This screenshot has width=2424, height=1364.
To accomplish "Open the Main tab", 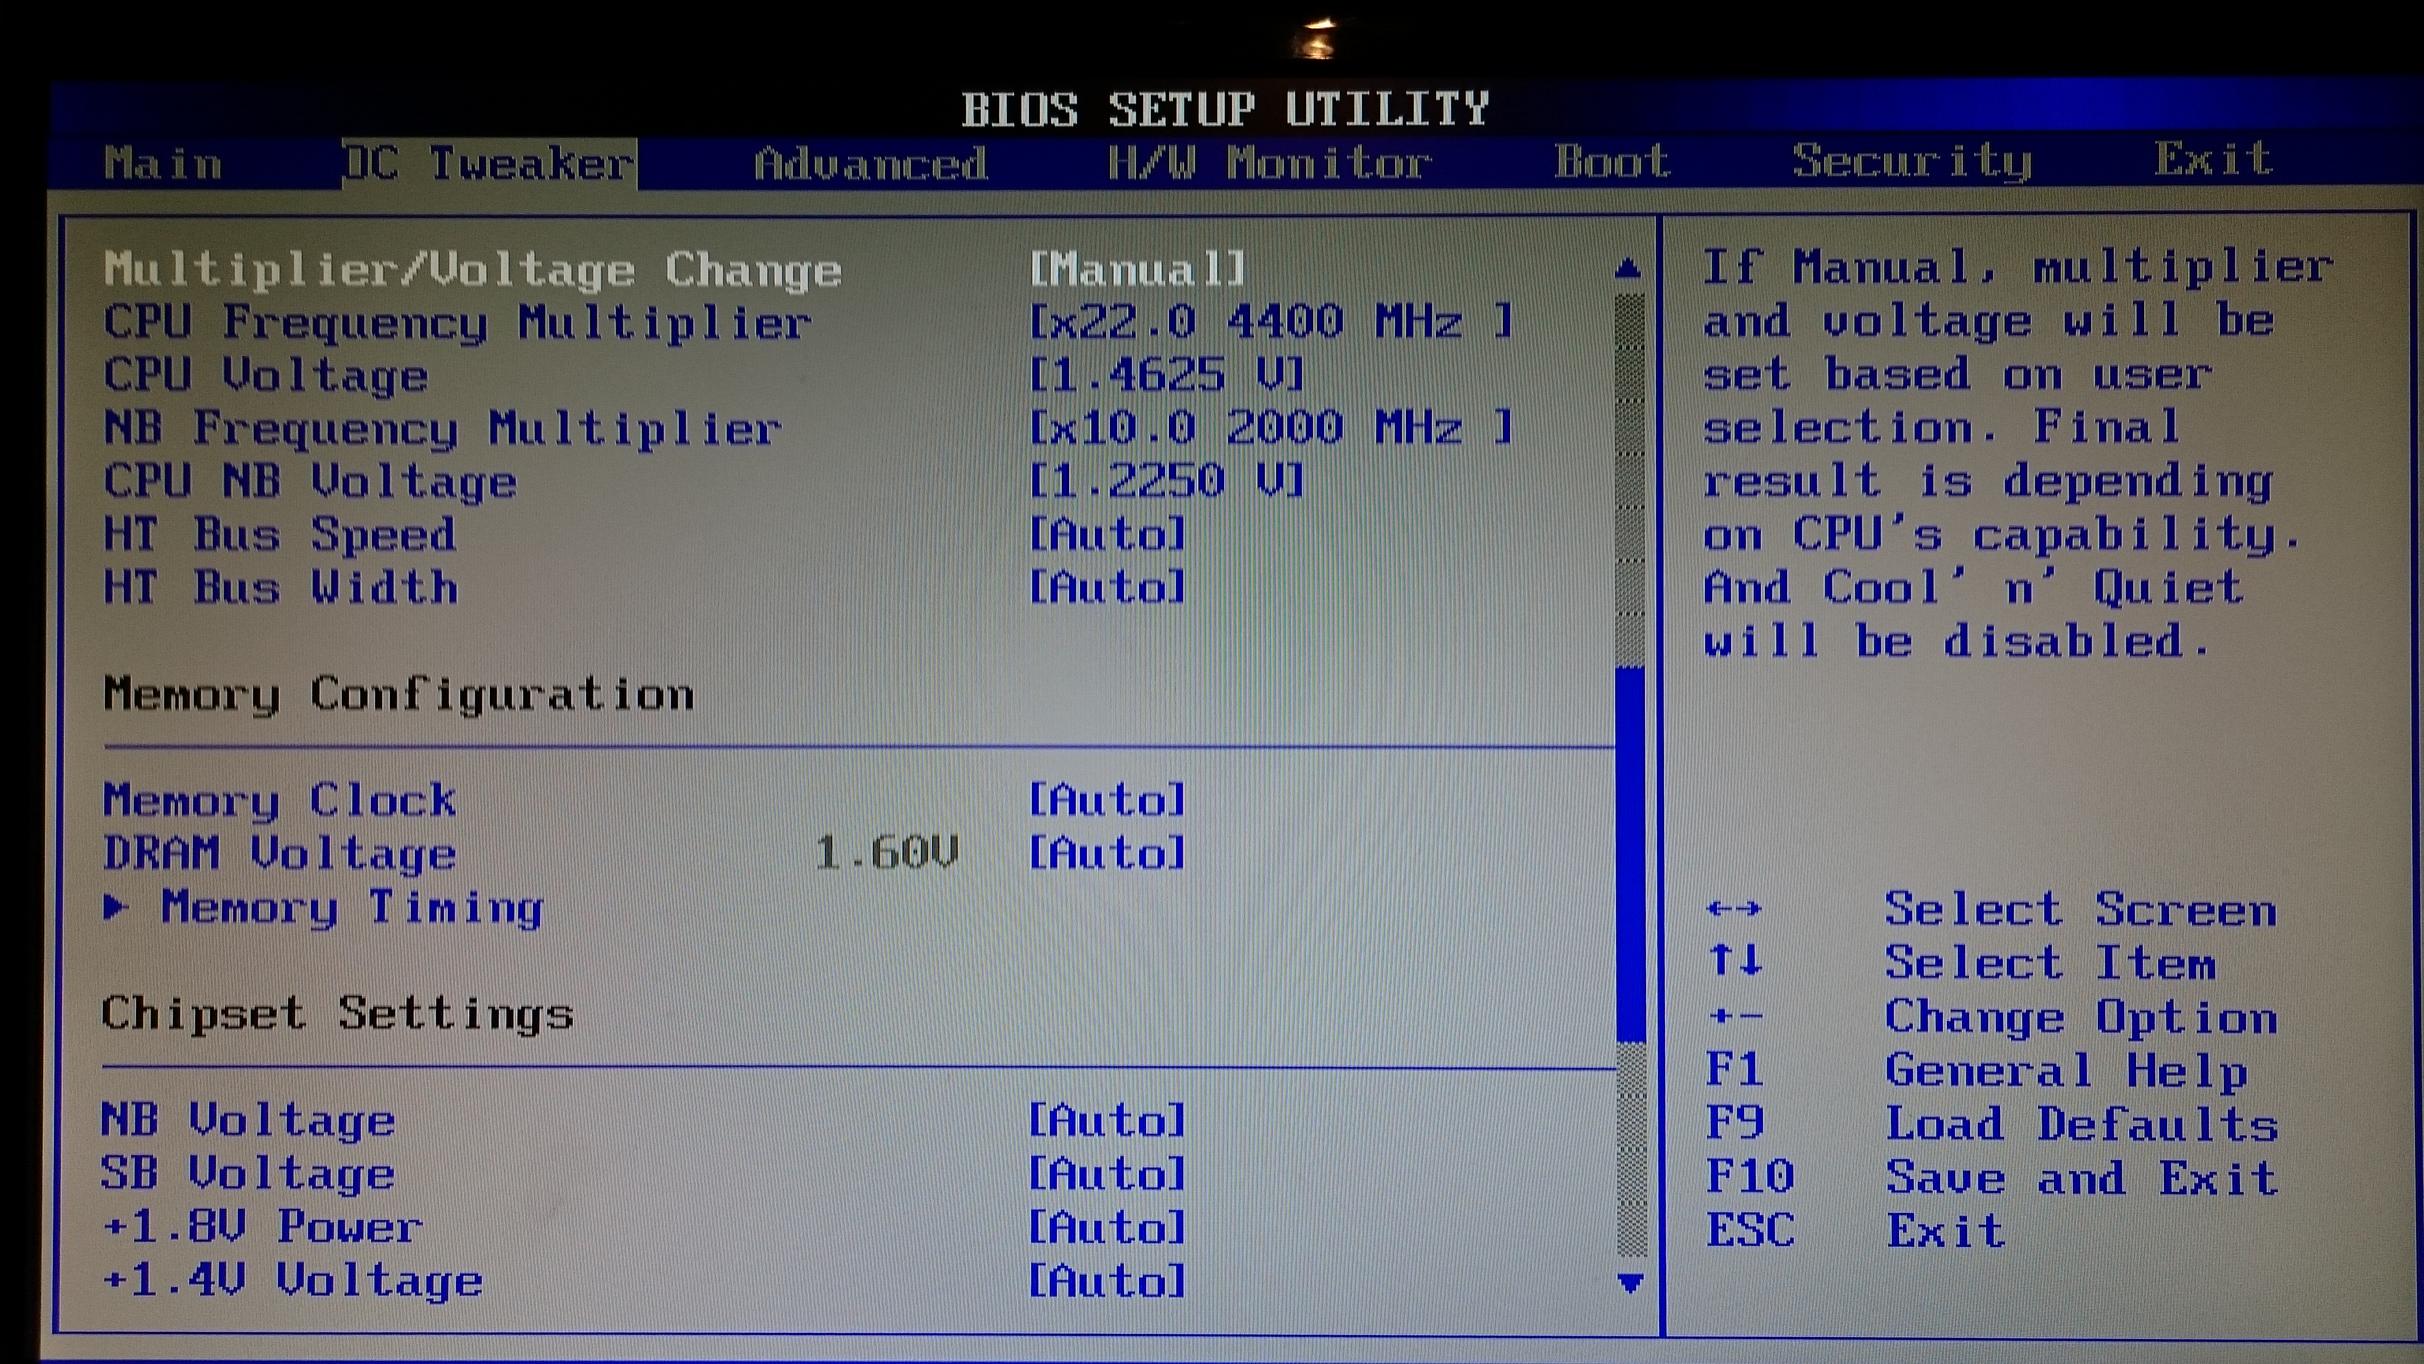I will click(x=163, y=163).
